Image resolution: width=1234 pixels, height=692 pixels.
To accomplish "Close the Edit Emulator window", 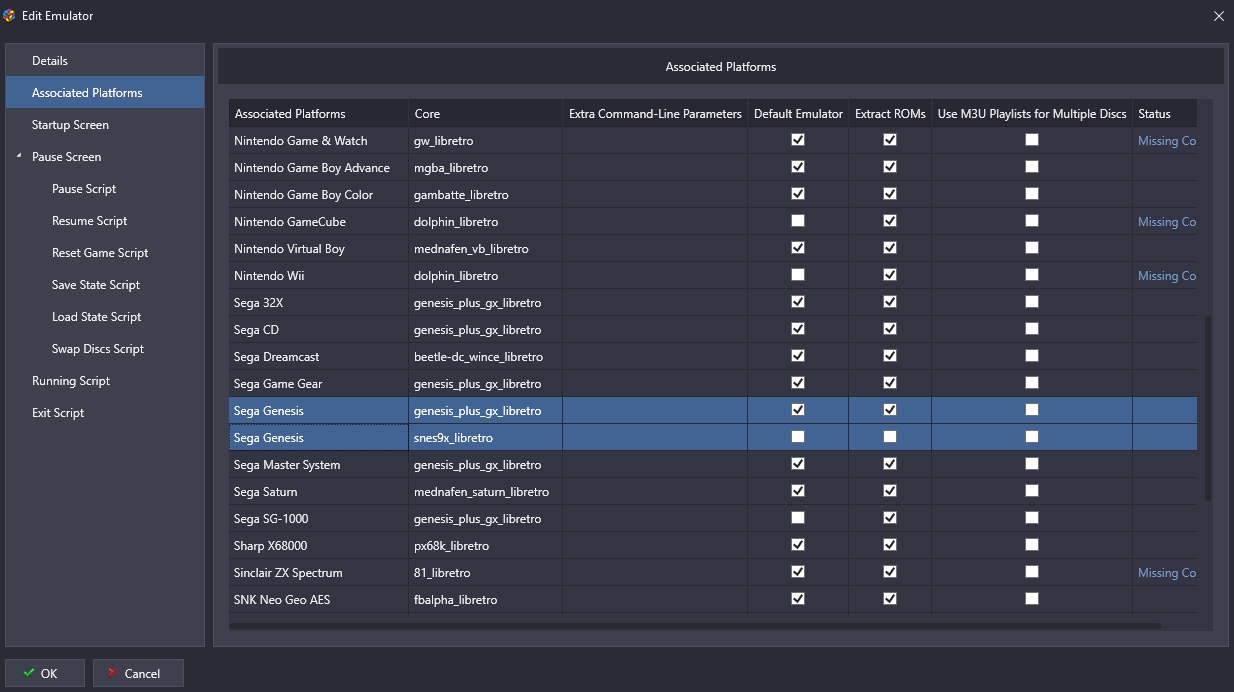I will 1218,16.
